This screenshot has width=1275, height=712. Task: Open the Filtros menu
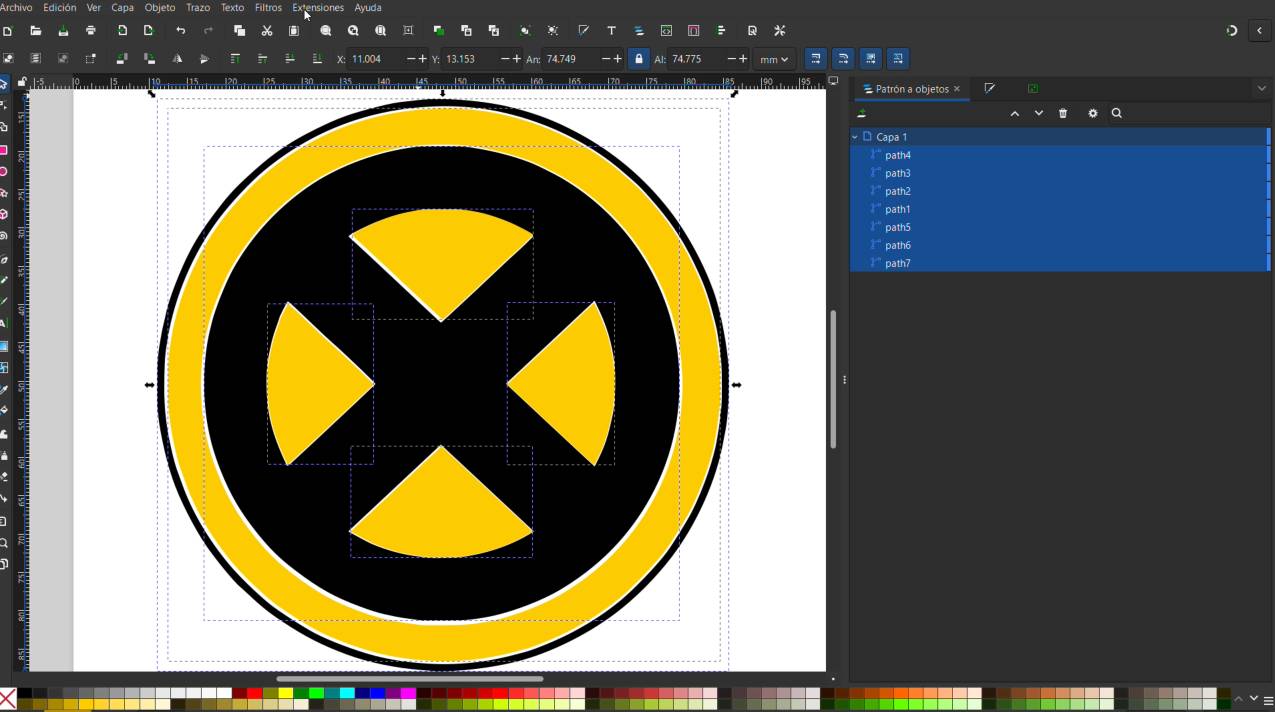[x=268, y=7]
